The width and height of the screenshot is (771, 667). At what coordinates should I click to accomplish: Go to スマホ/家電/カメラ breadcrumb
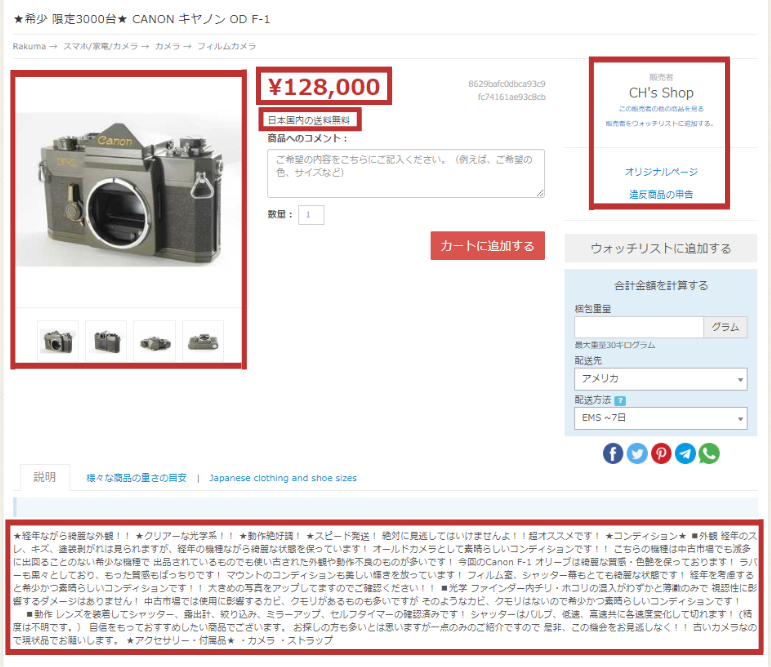100,46
